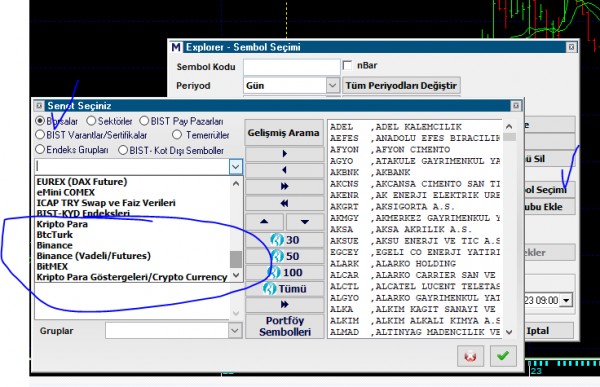Click the symbol list scrollbar down arrow
Screen dimensions: 600x387
point(509,332)
